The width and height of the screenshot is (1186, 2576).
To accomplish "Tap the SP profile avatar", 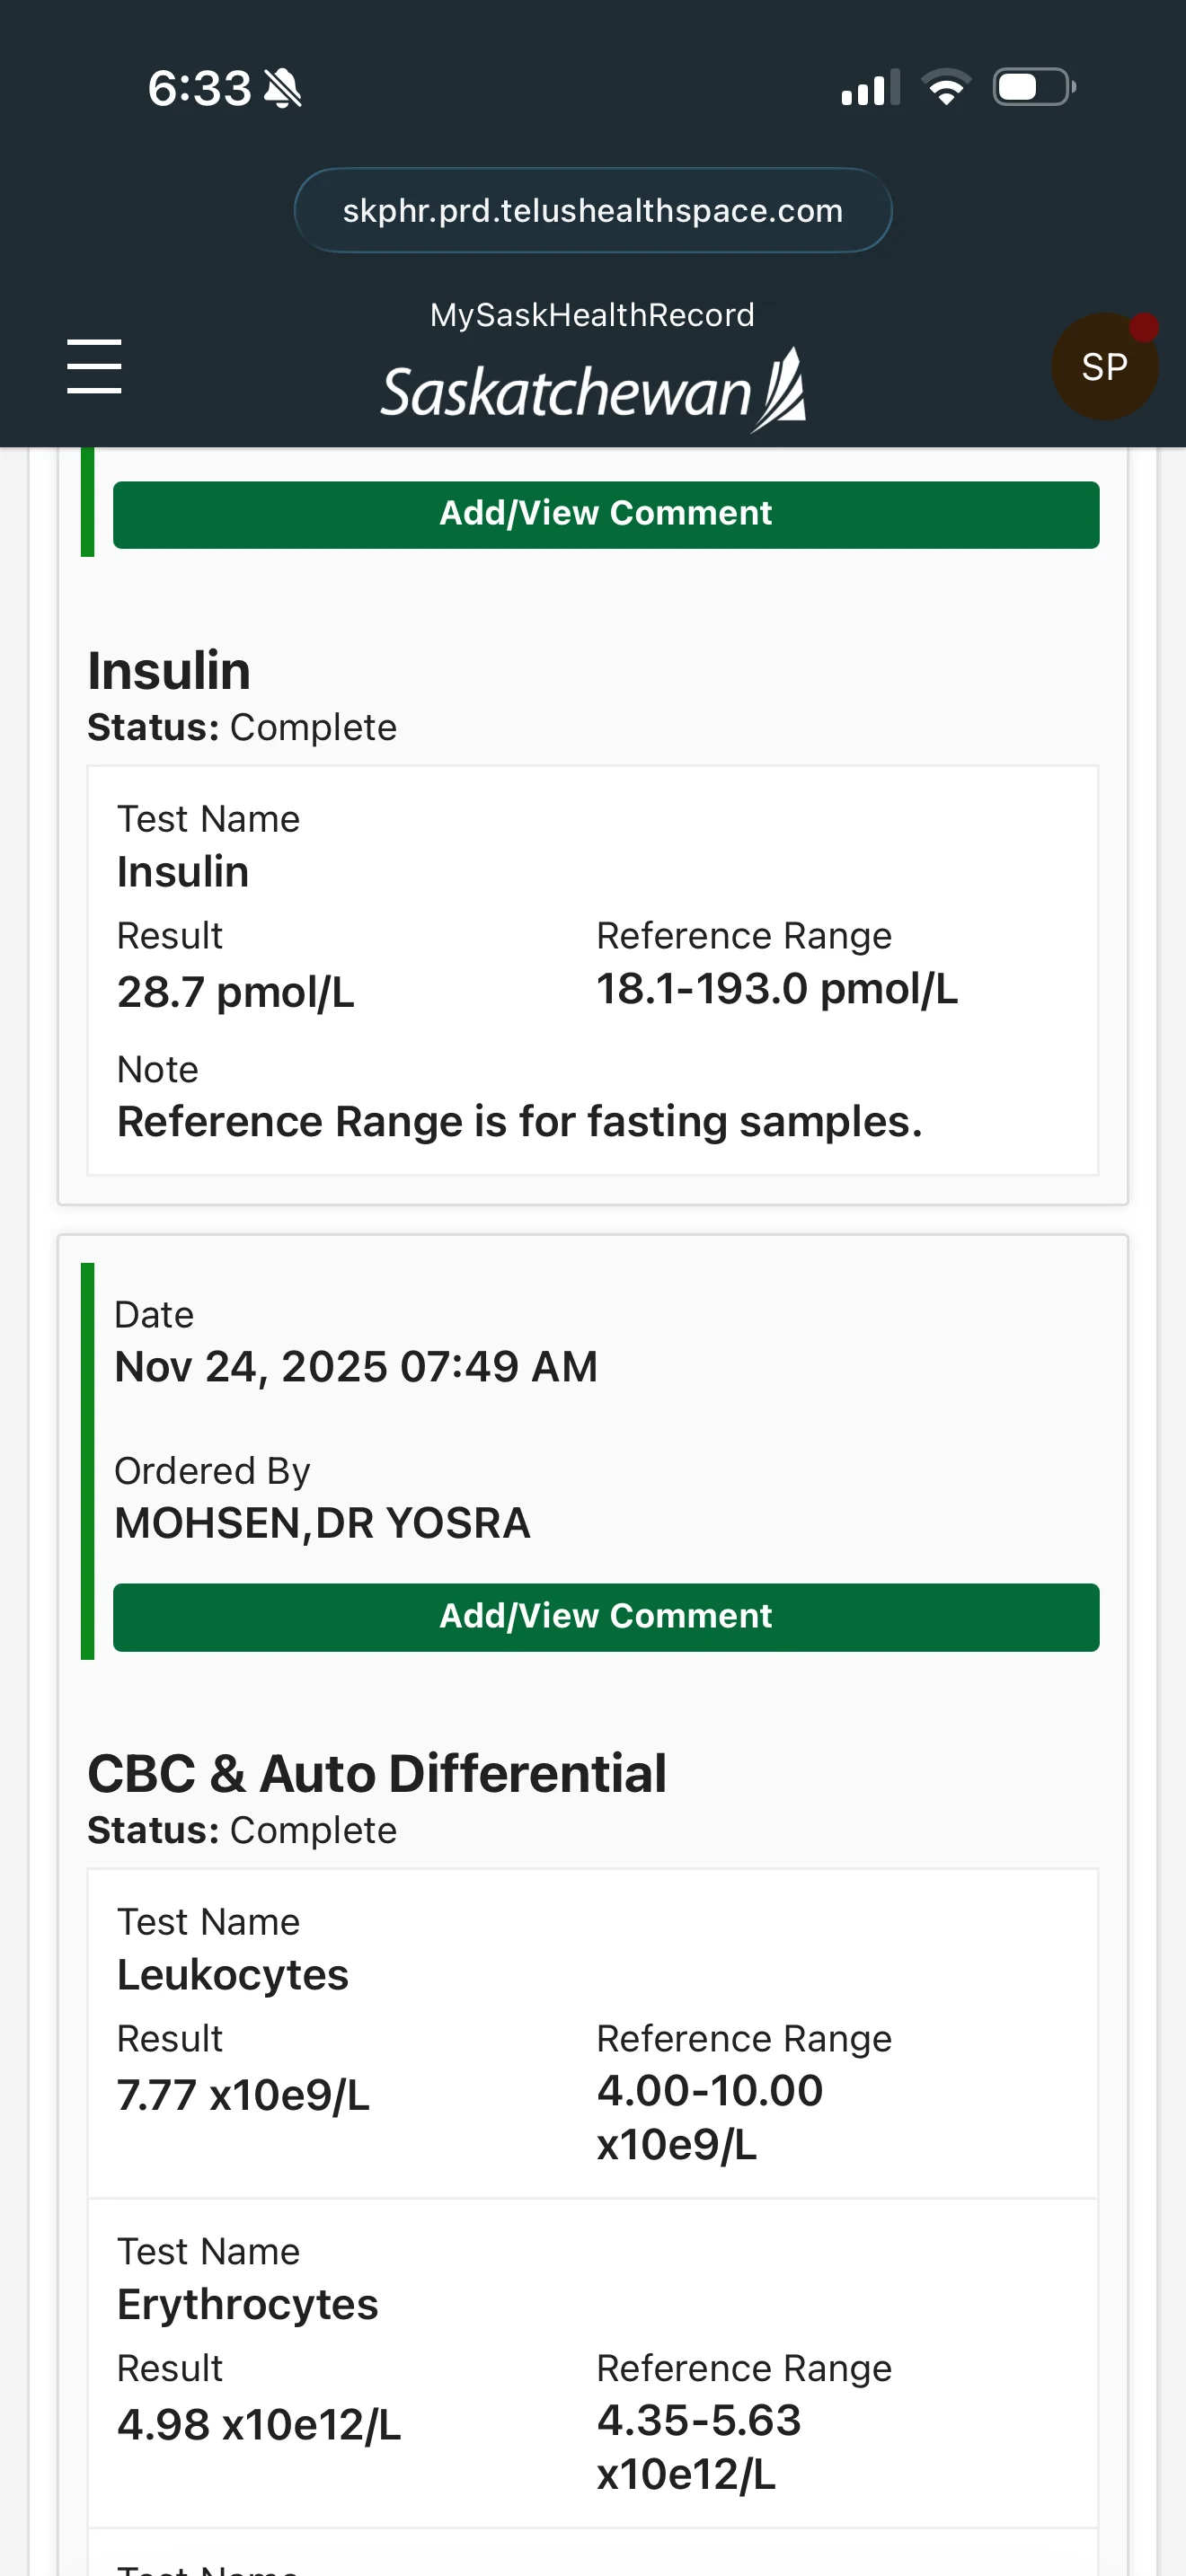I will pyautogui.click(x=1104, y=367).
